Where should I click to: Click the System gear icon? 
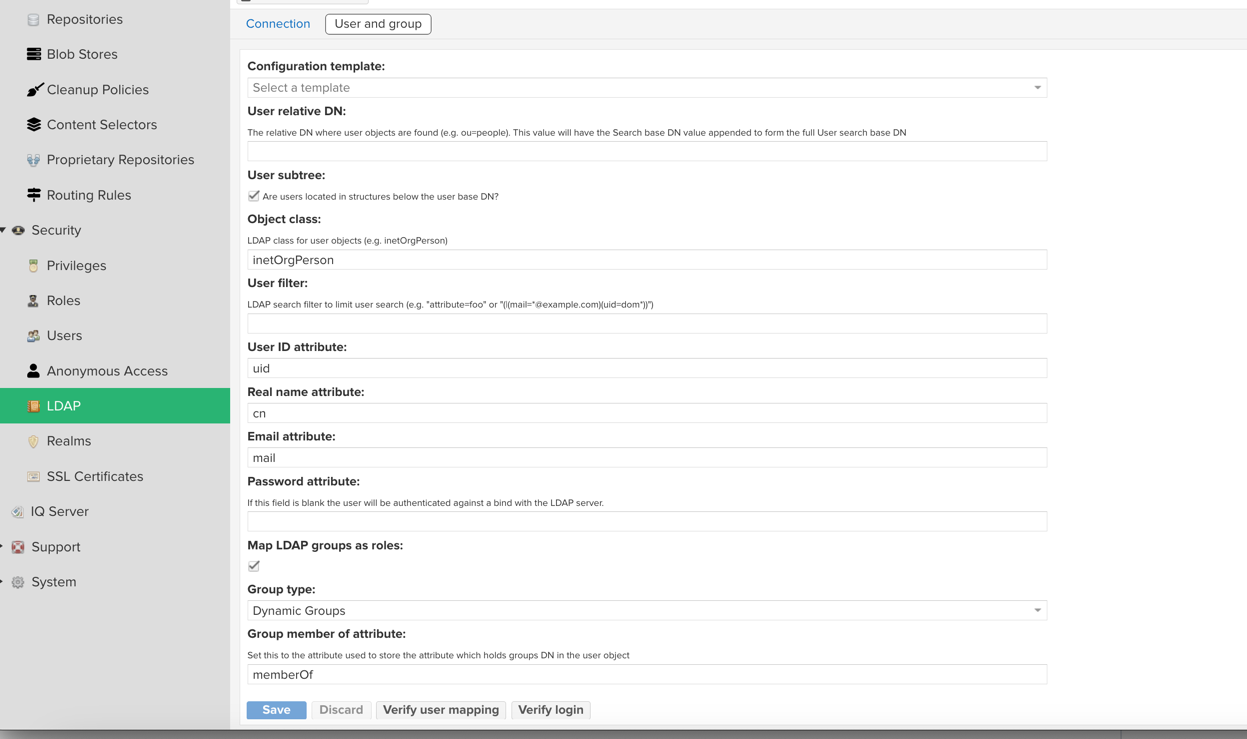18,582
